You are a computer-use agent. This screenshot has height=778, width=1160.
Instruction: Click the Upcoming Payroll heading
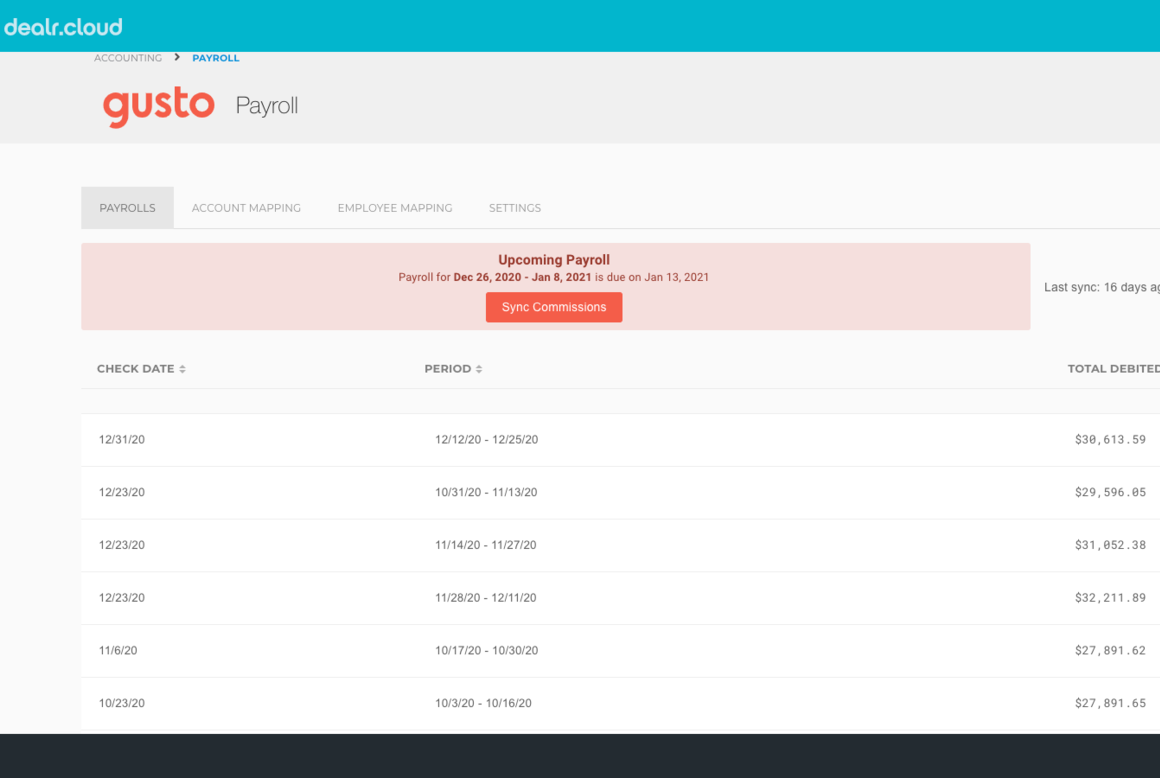coord(554,260)
